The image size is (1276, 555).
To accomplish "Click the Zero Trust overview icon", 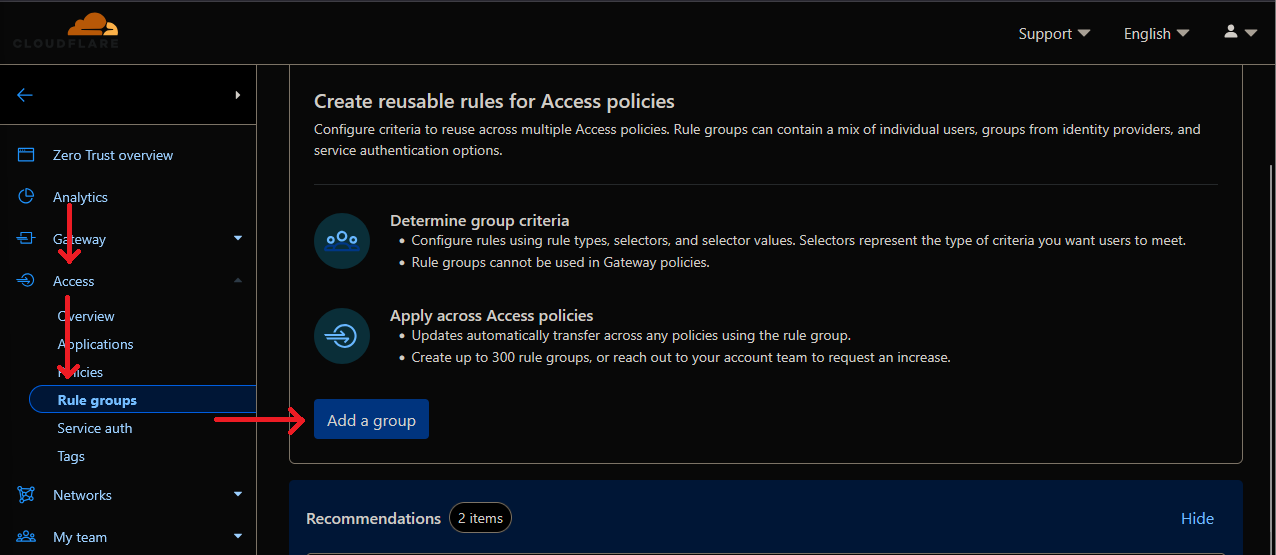I will [26, 155].
